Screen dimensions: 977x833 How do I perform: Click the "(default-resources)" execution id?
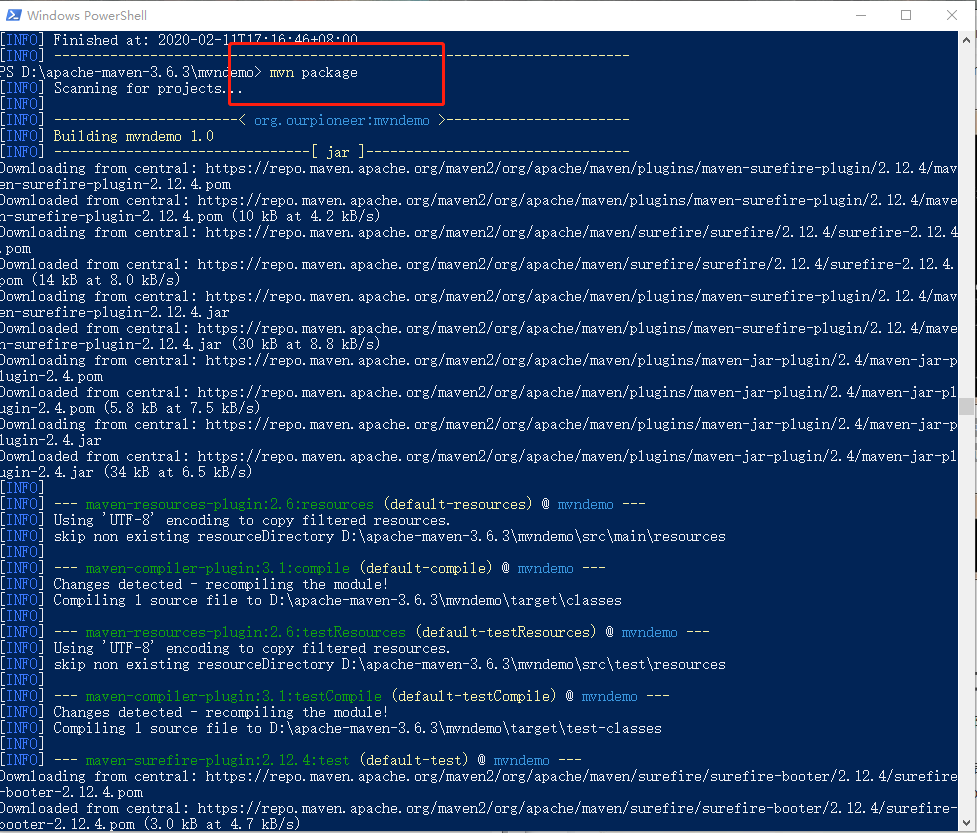pos(458,504)
